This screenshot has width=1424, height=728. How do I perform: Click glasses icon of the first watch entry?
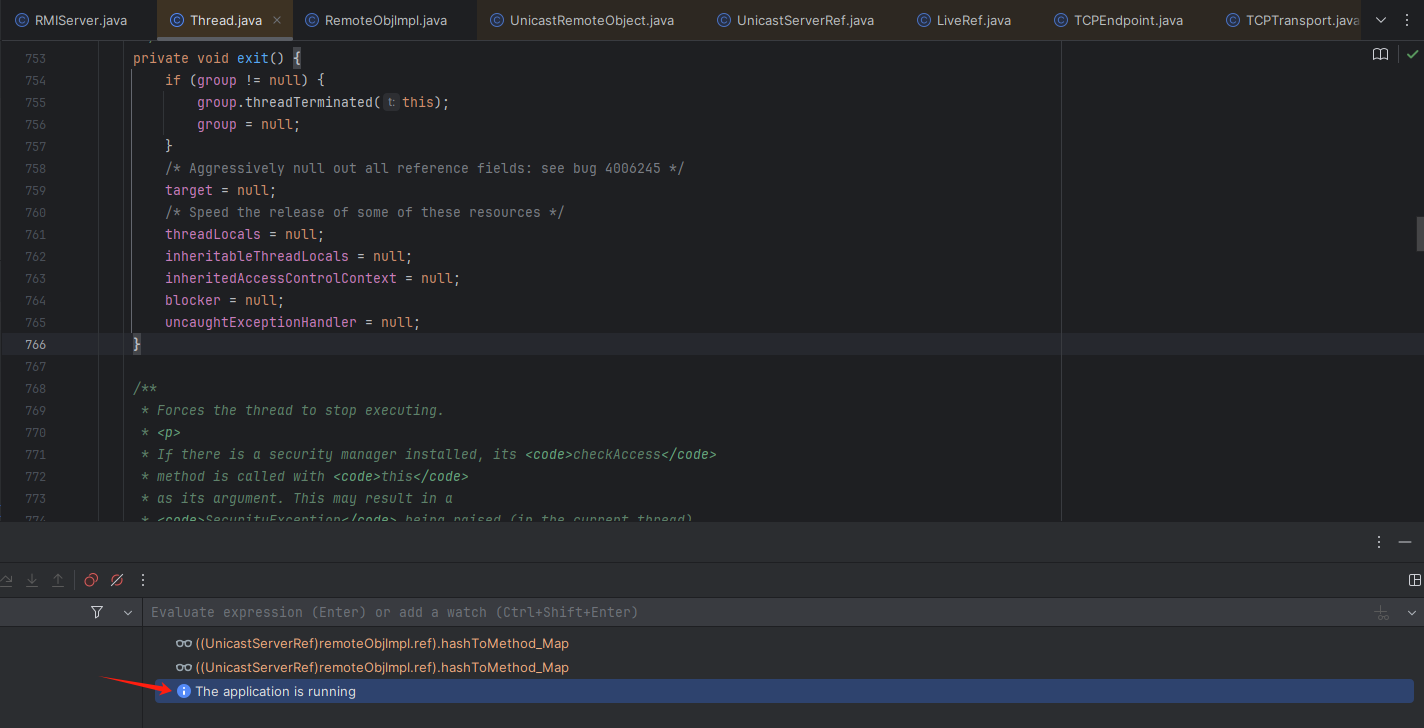183,643
